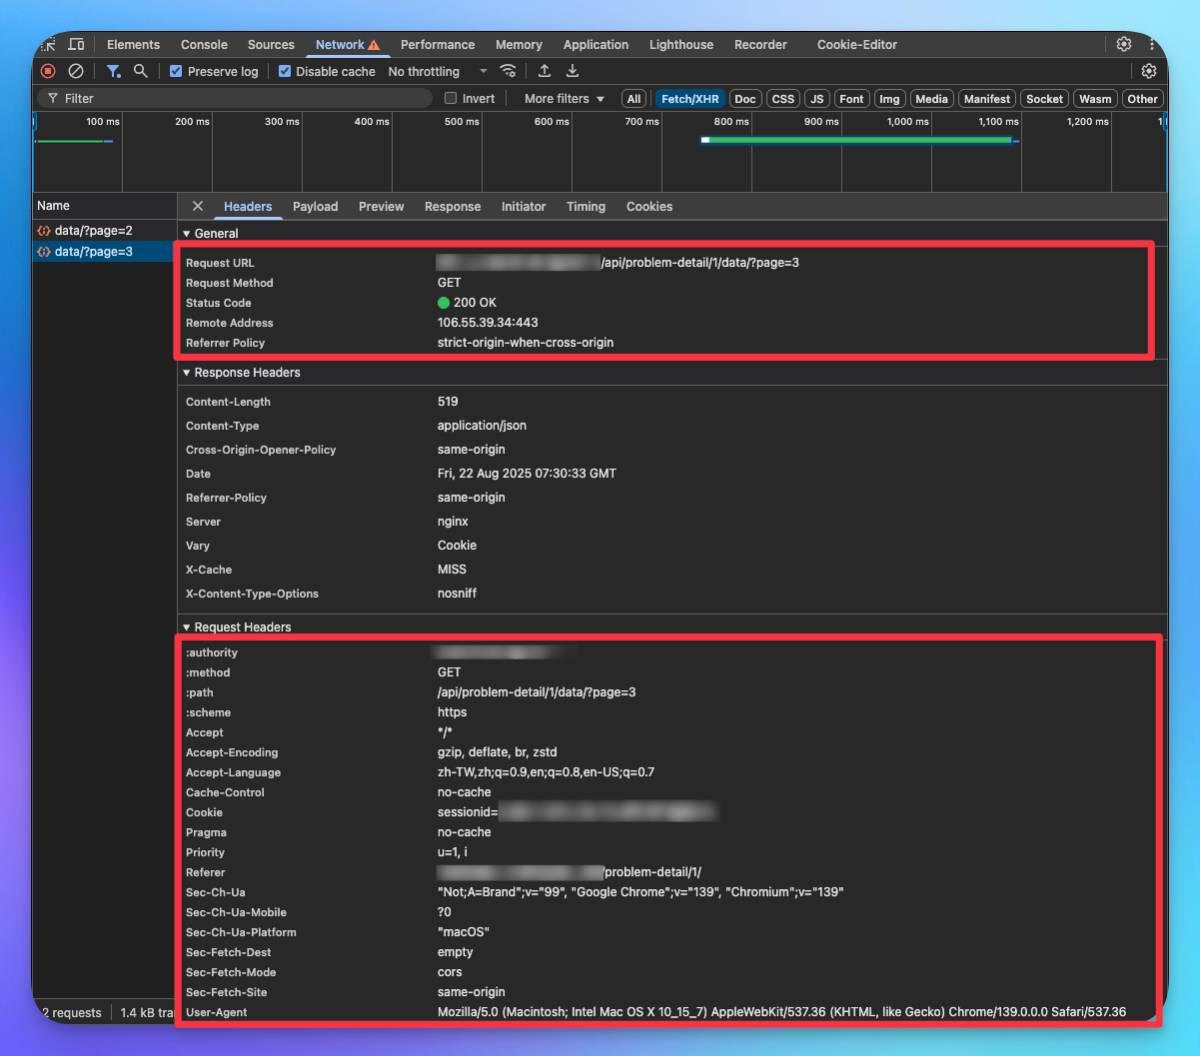
Task: Click the export HAR download icon
Action: [x=572, y=71]
